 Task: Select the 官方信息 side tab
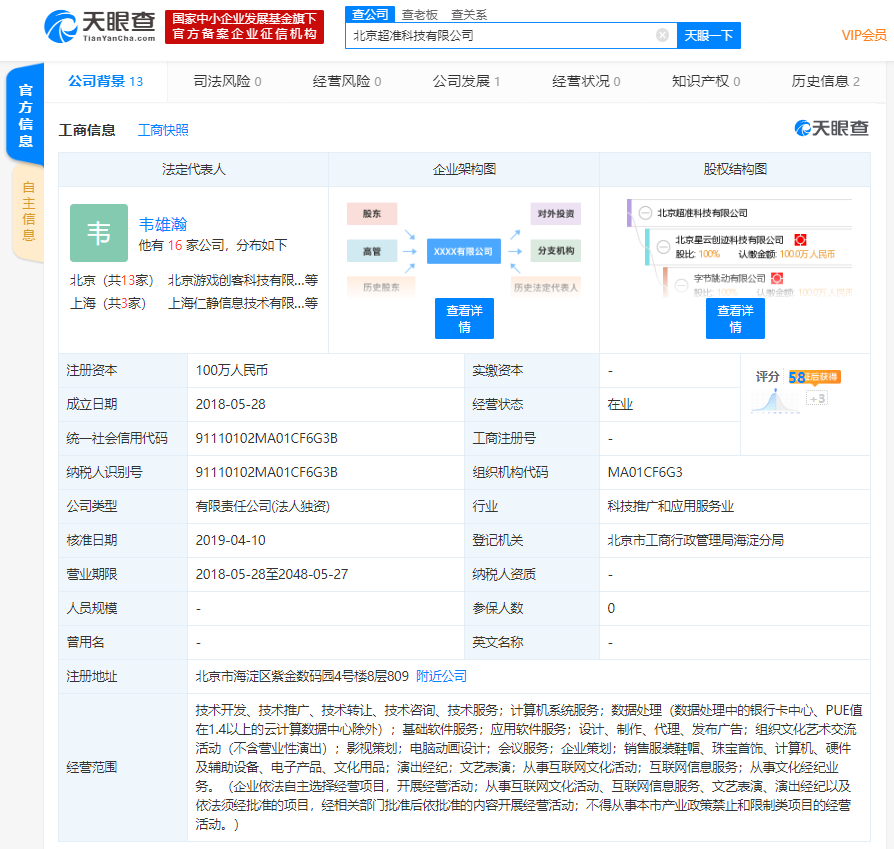click(x=26, y=116)
